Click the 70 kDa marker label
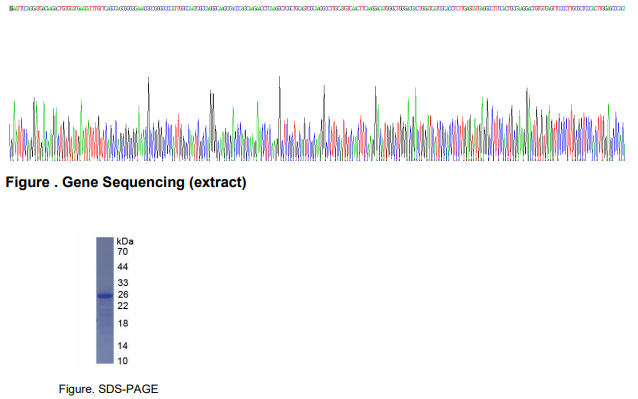This screenshot has height=399, width=638. click(122, 252)
